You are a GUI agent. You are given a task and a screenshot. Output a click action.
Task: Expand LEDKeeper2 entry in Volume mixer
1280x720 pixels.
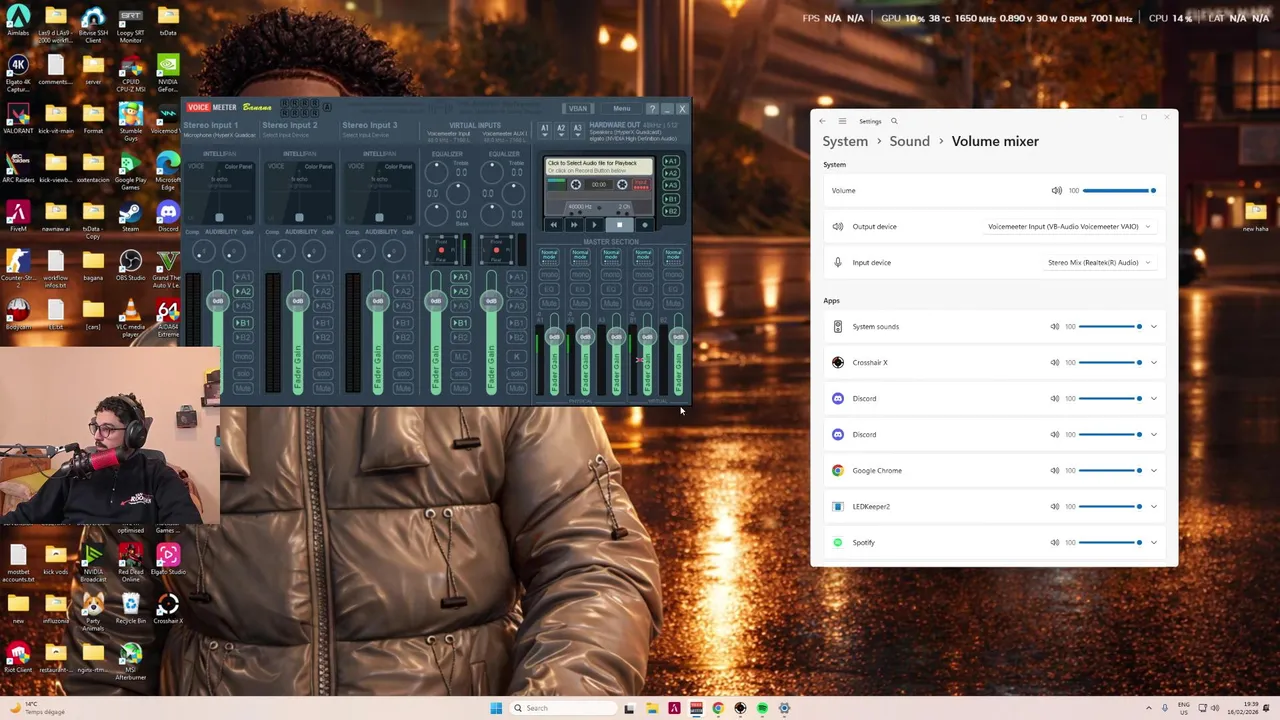[x=1153, y=506]
